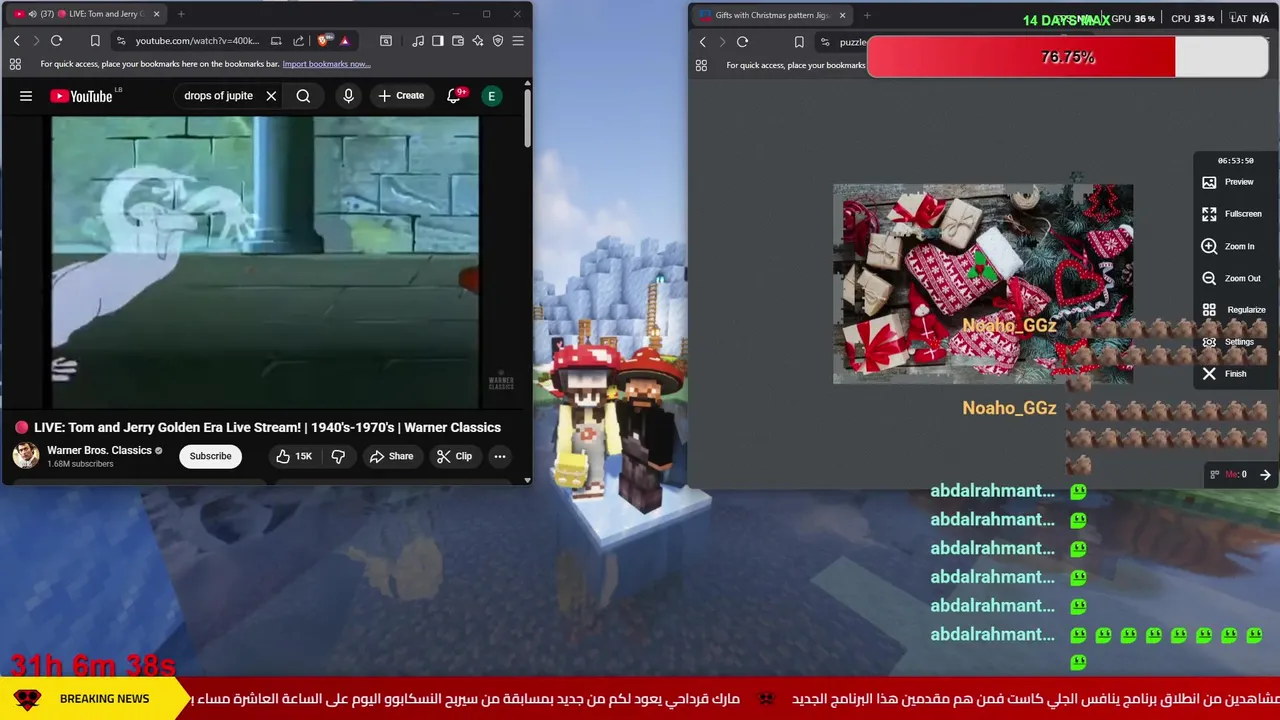
Task: Bookmark the puzzle page
Action: [x=799, y=42]
